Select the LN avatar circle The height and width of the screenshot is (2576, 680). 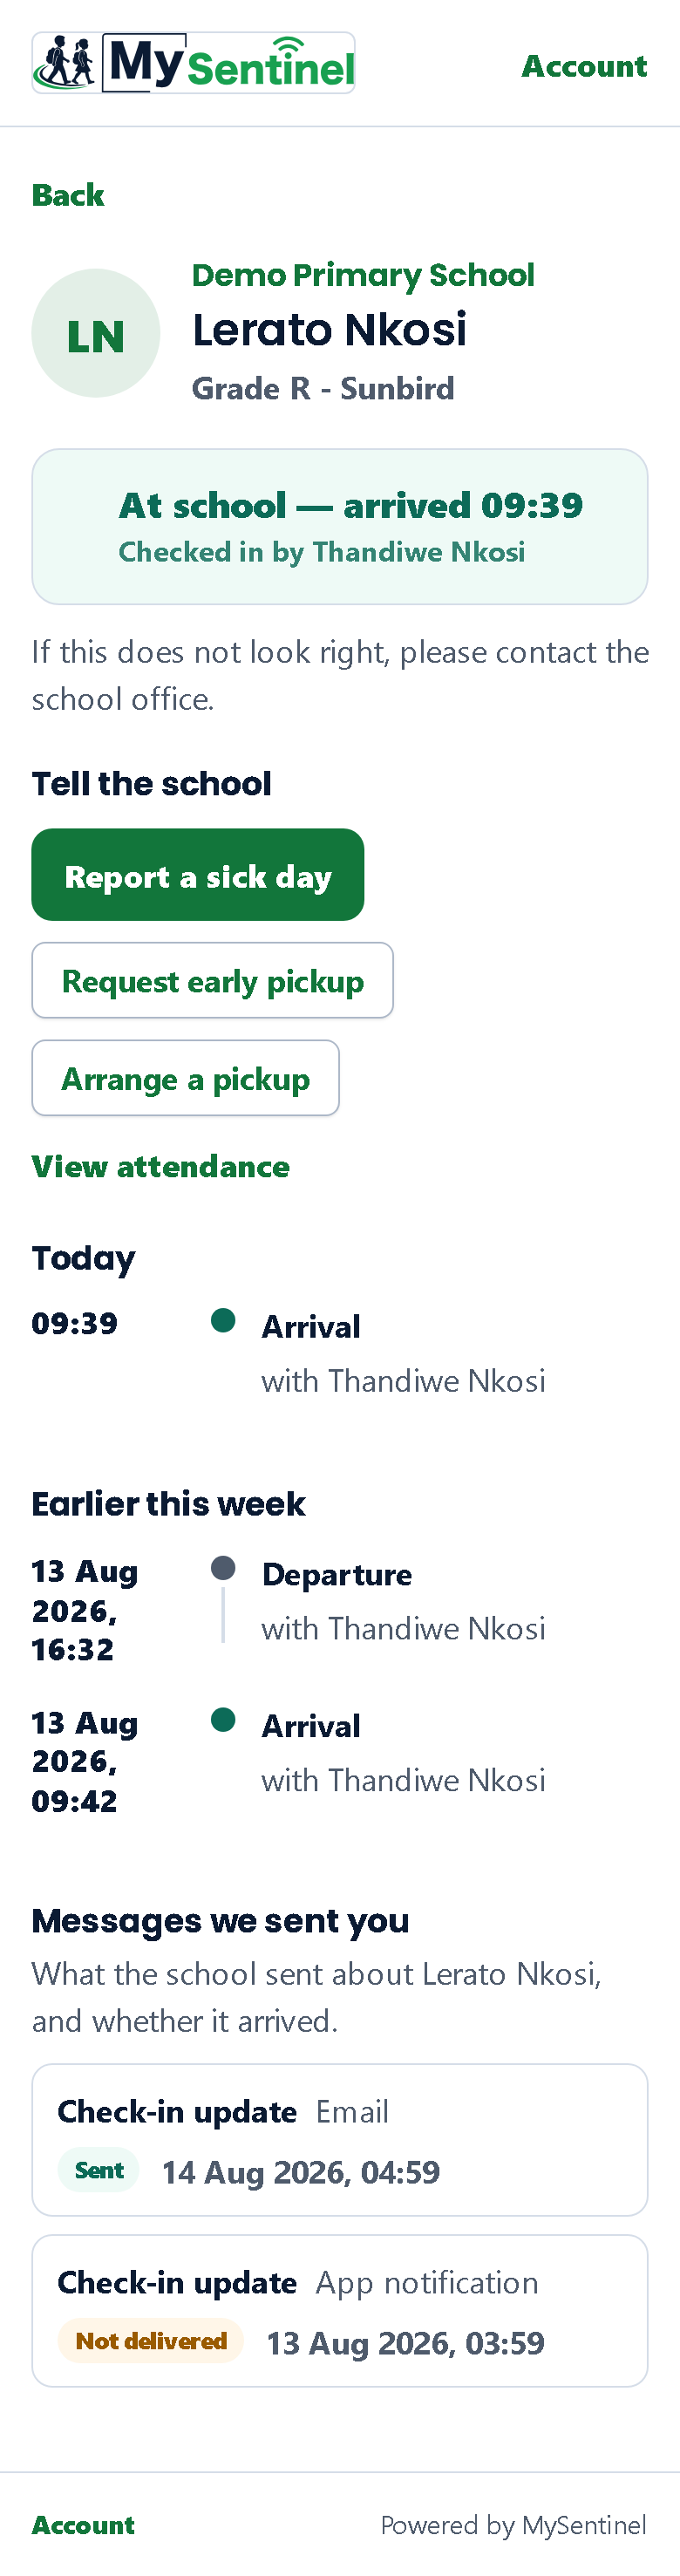pos(96,333)
